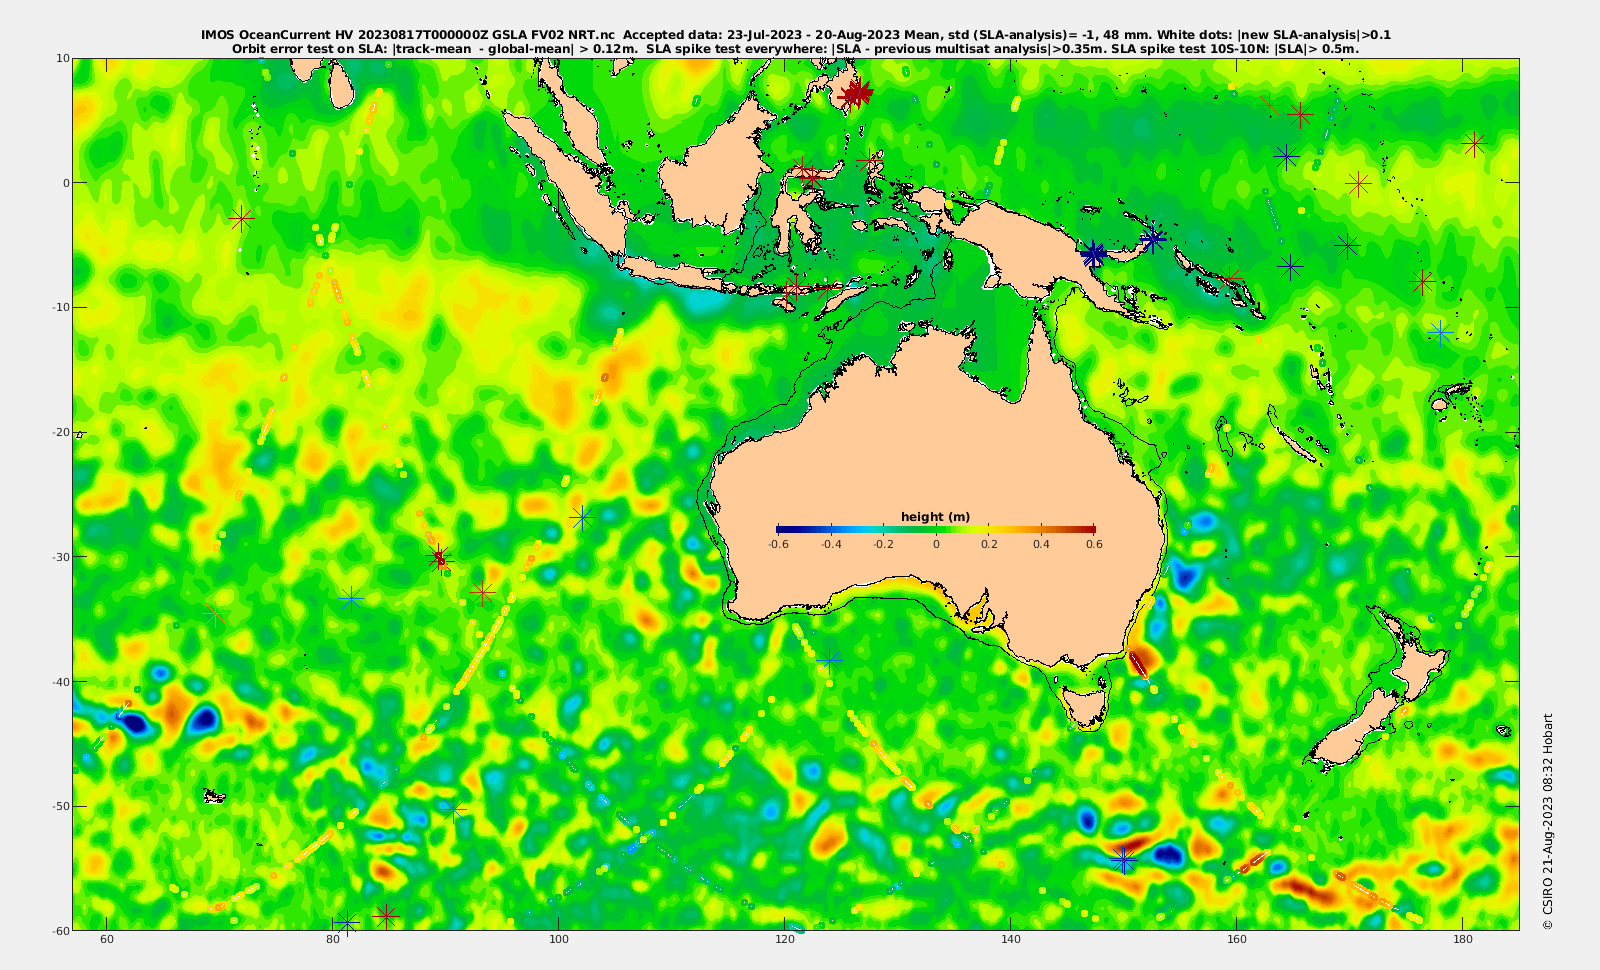Click the colorbar label '-0.4'
This screenshot has height=970, width=1600.
[x=830, y=544]
